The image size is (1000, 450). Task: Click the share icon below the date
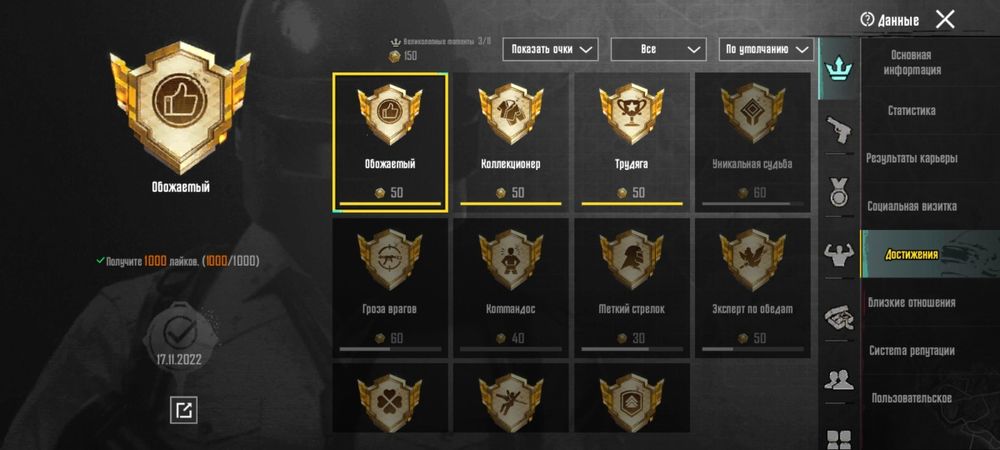tap(184, 410)
